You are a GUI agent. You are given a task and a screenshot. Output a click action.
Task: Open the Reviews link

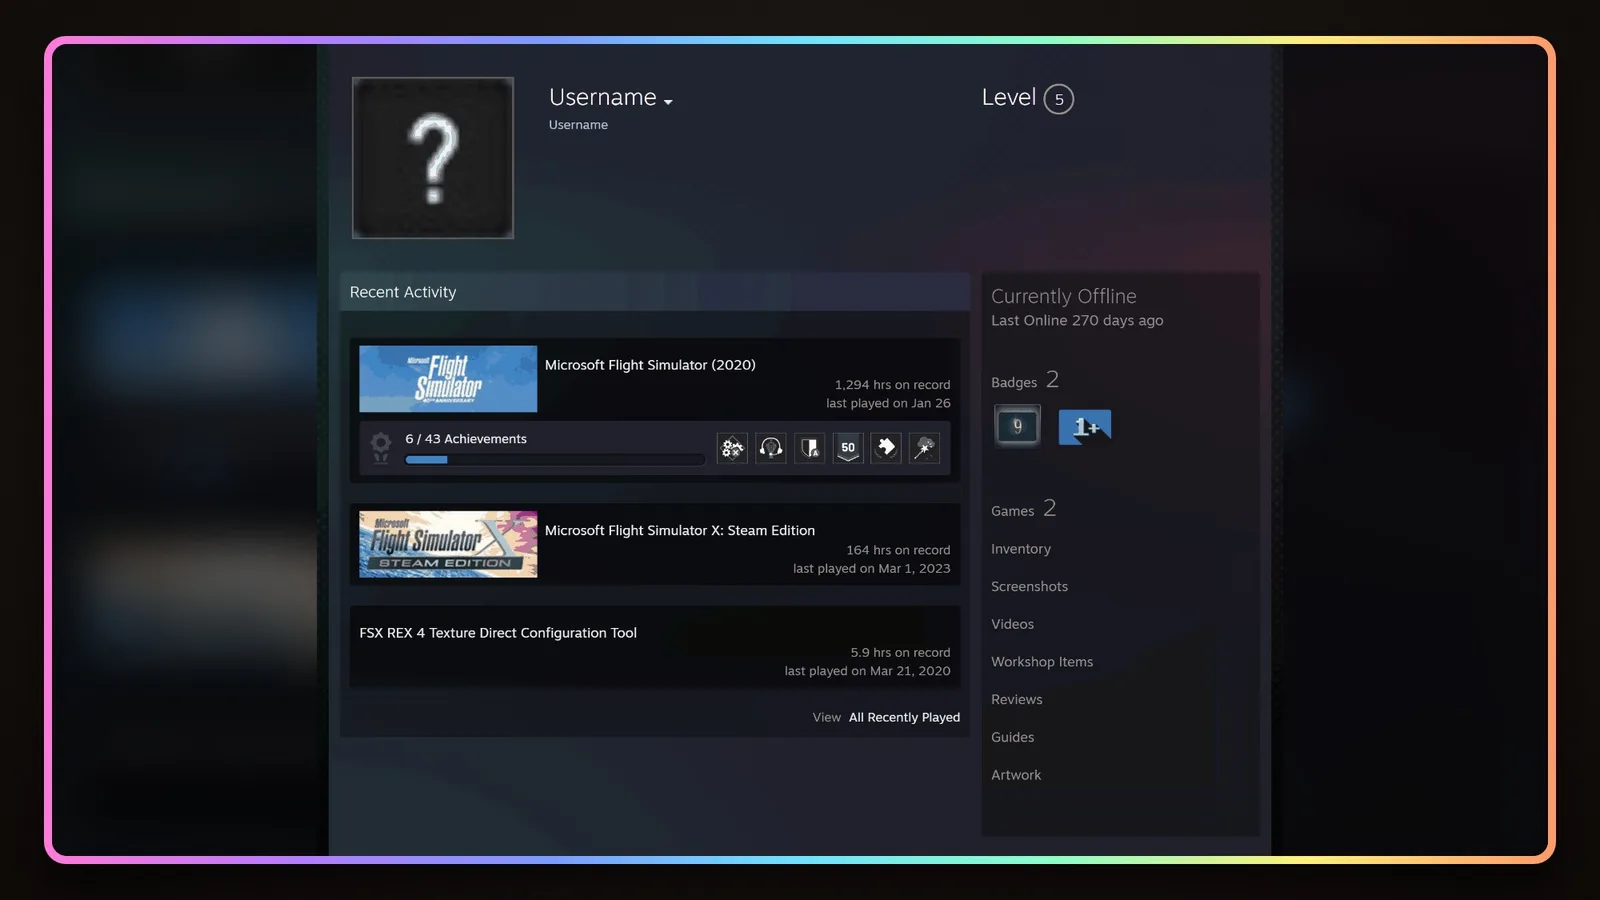[x=1016, y=700]
